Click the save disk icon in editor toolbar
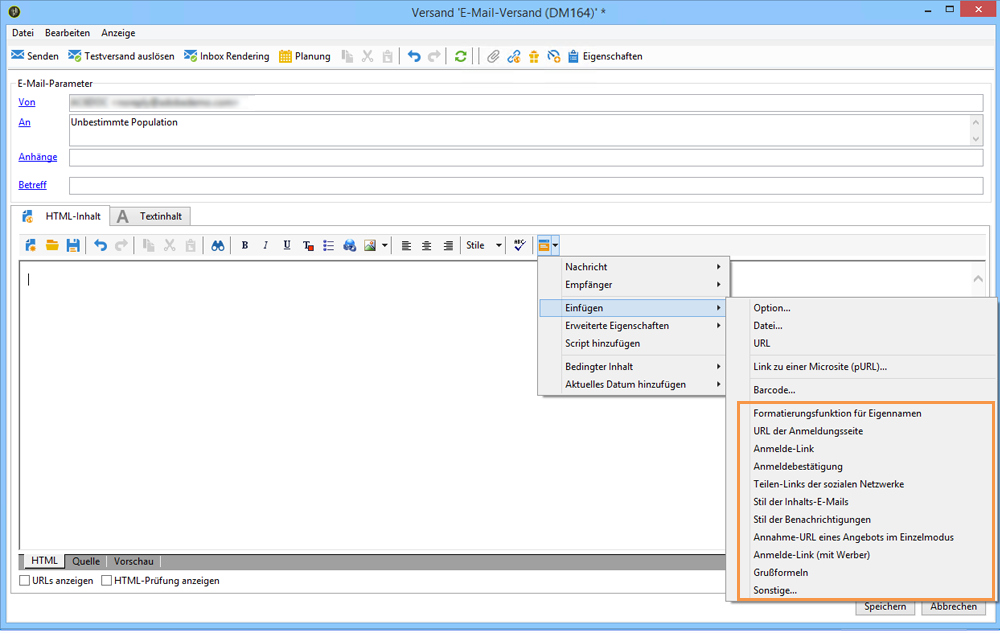The image size is (1000, 644). click(x=73, y=245)
